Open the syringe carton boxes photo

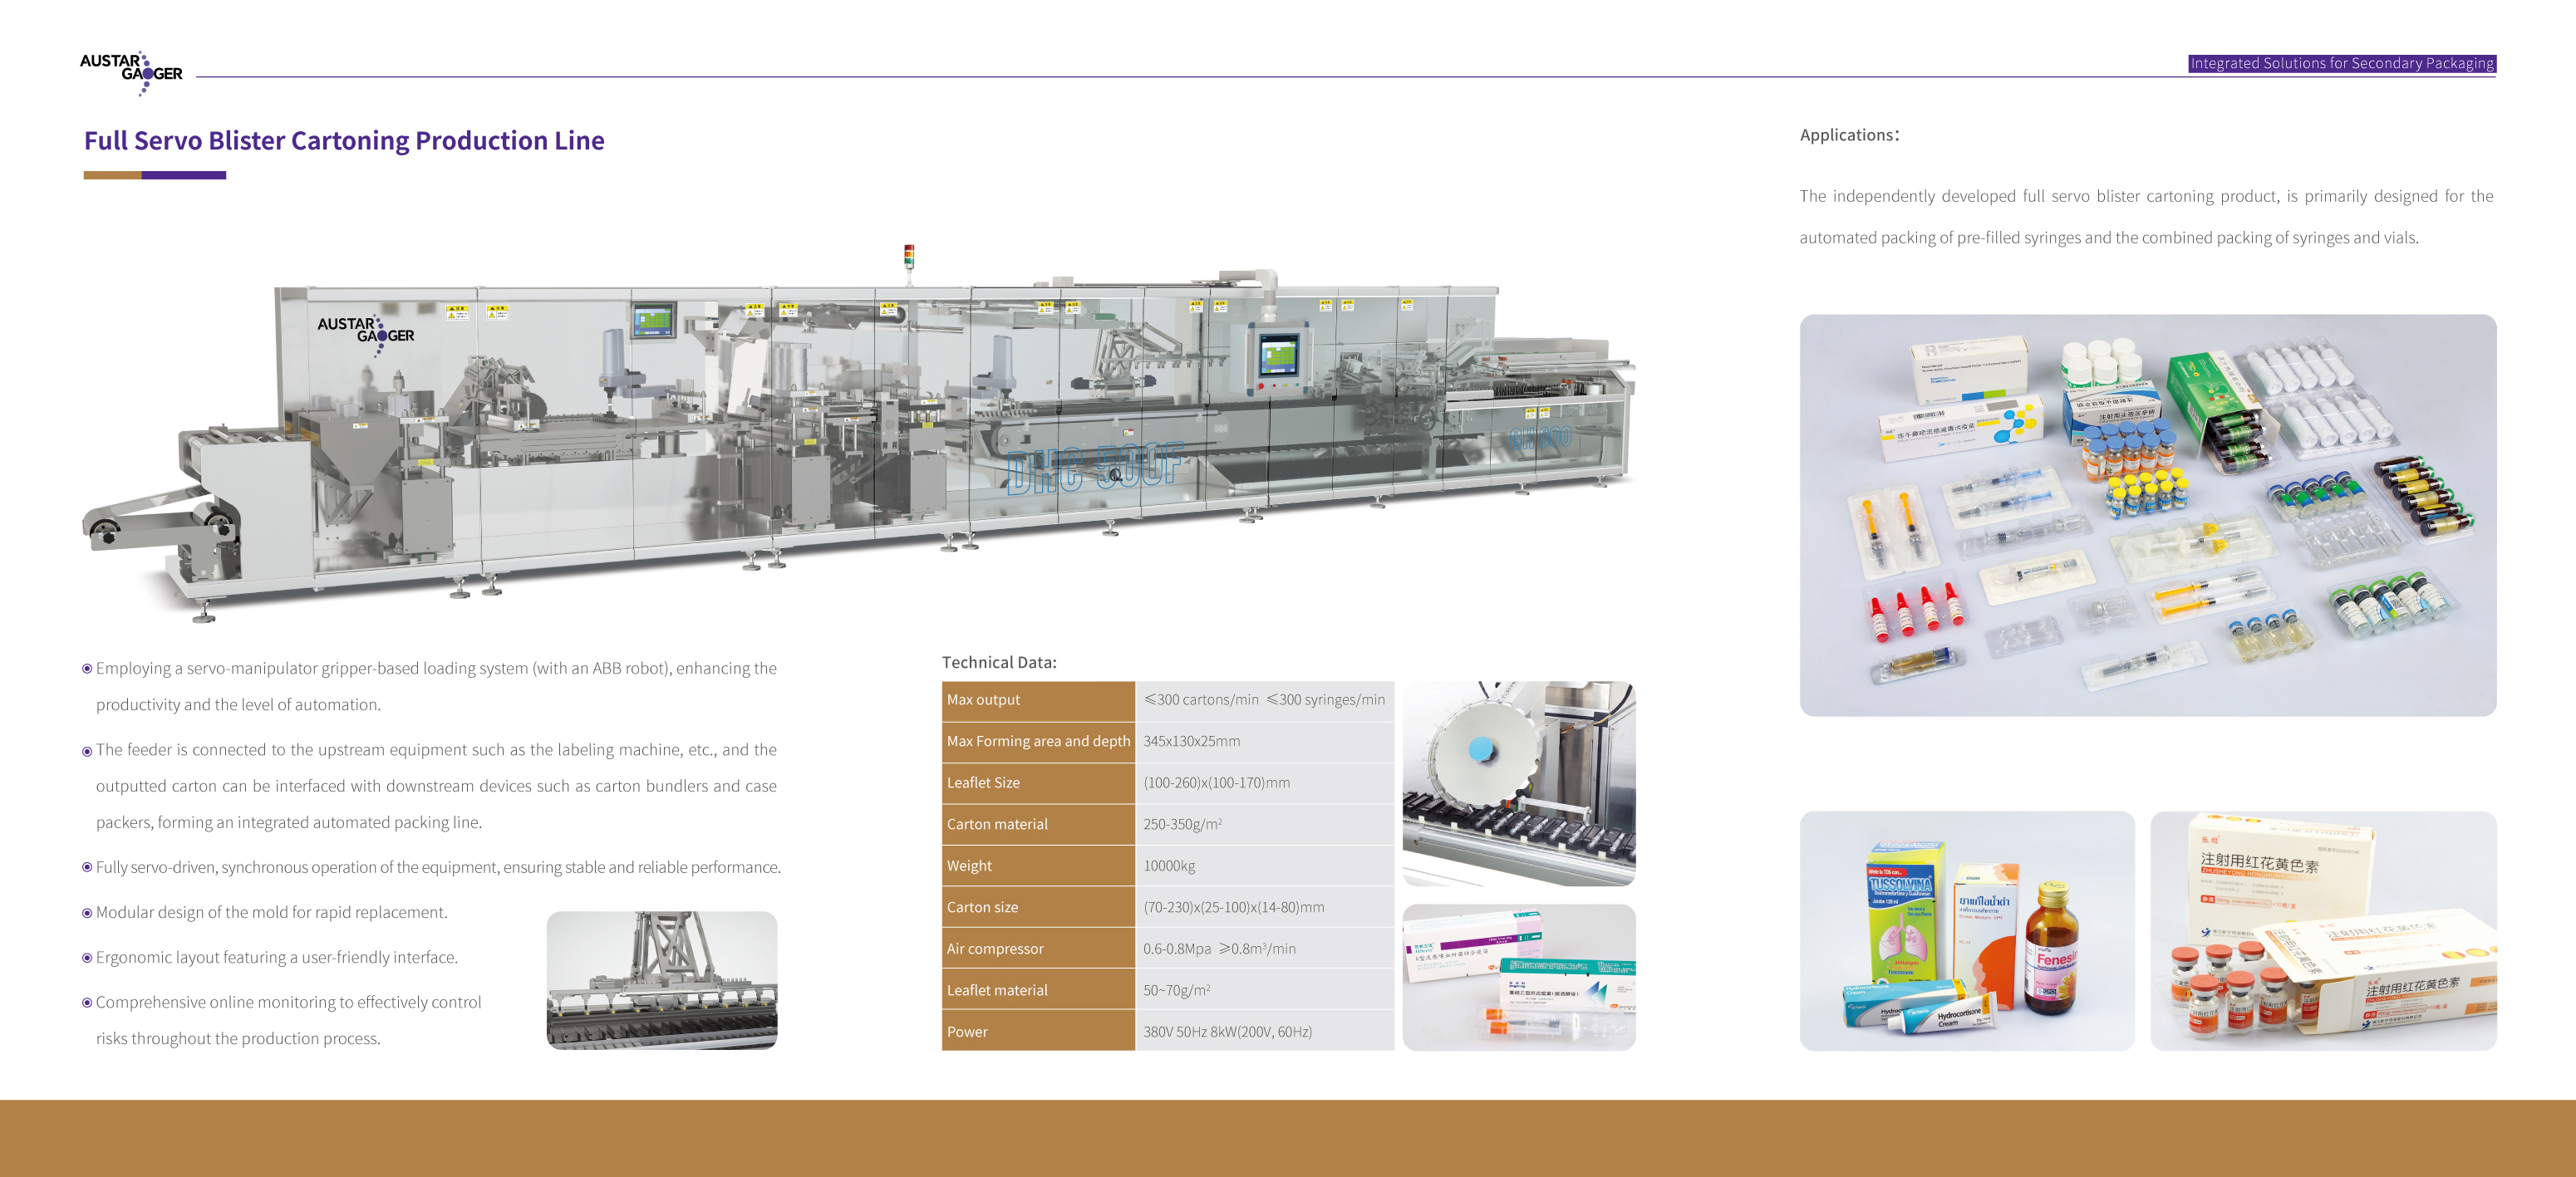(x=1518, y=977)
